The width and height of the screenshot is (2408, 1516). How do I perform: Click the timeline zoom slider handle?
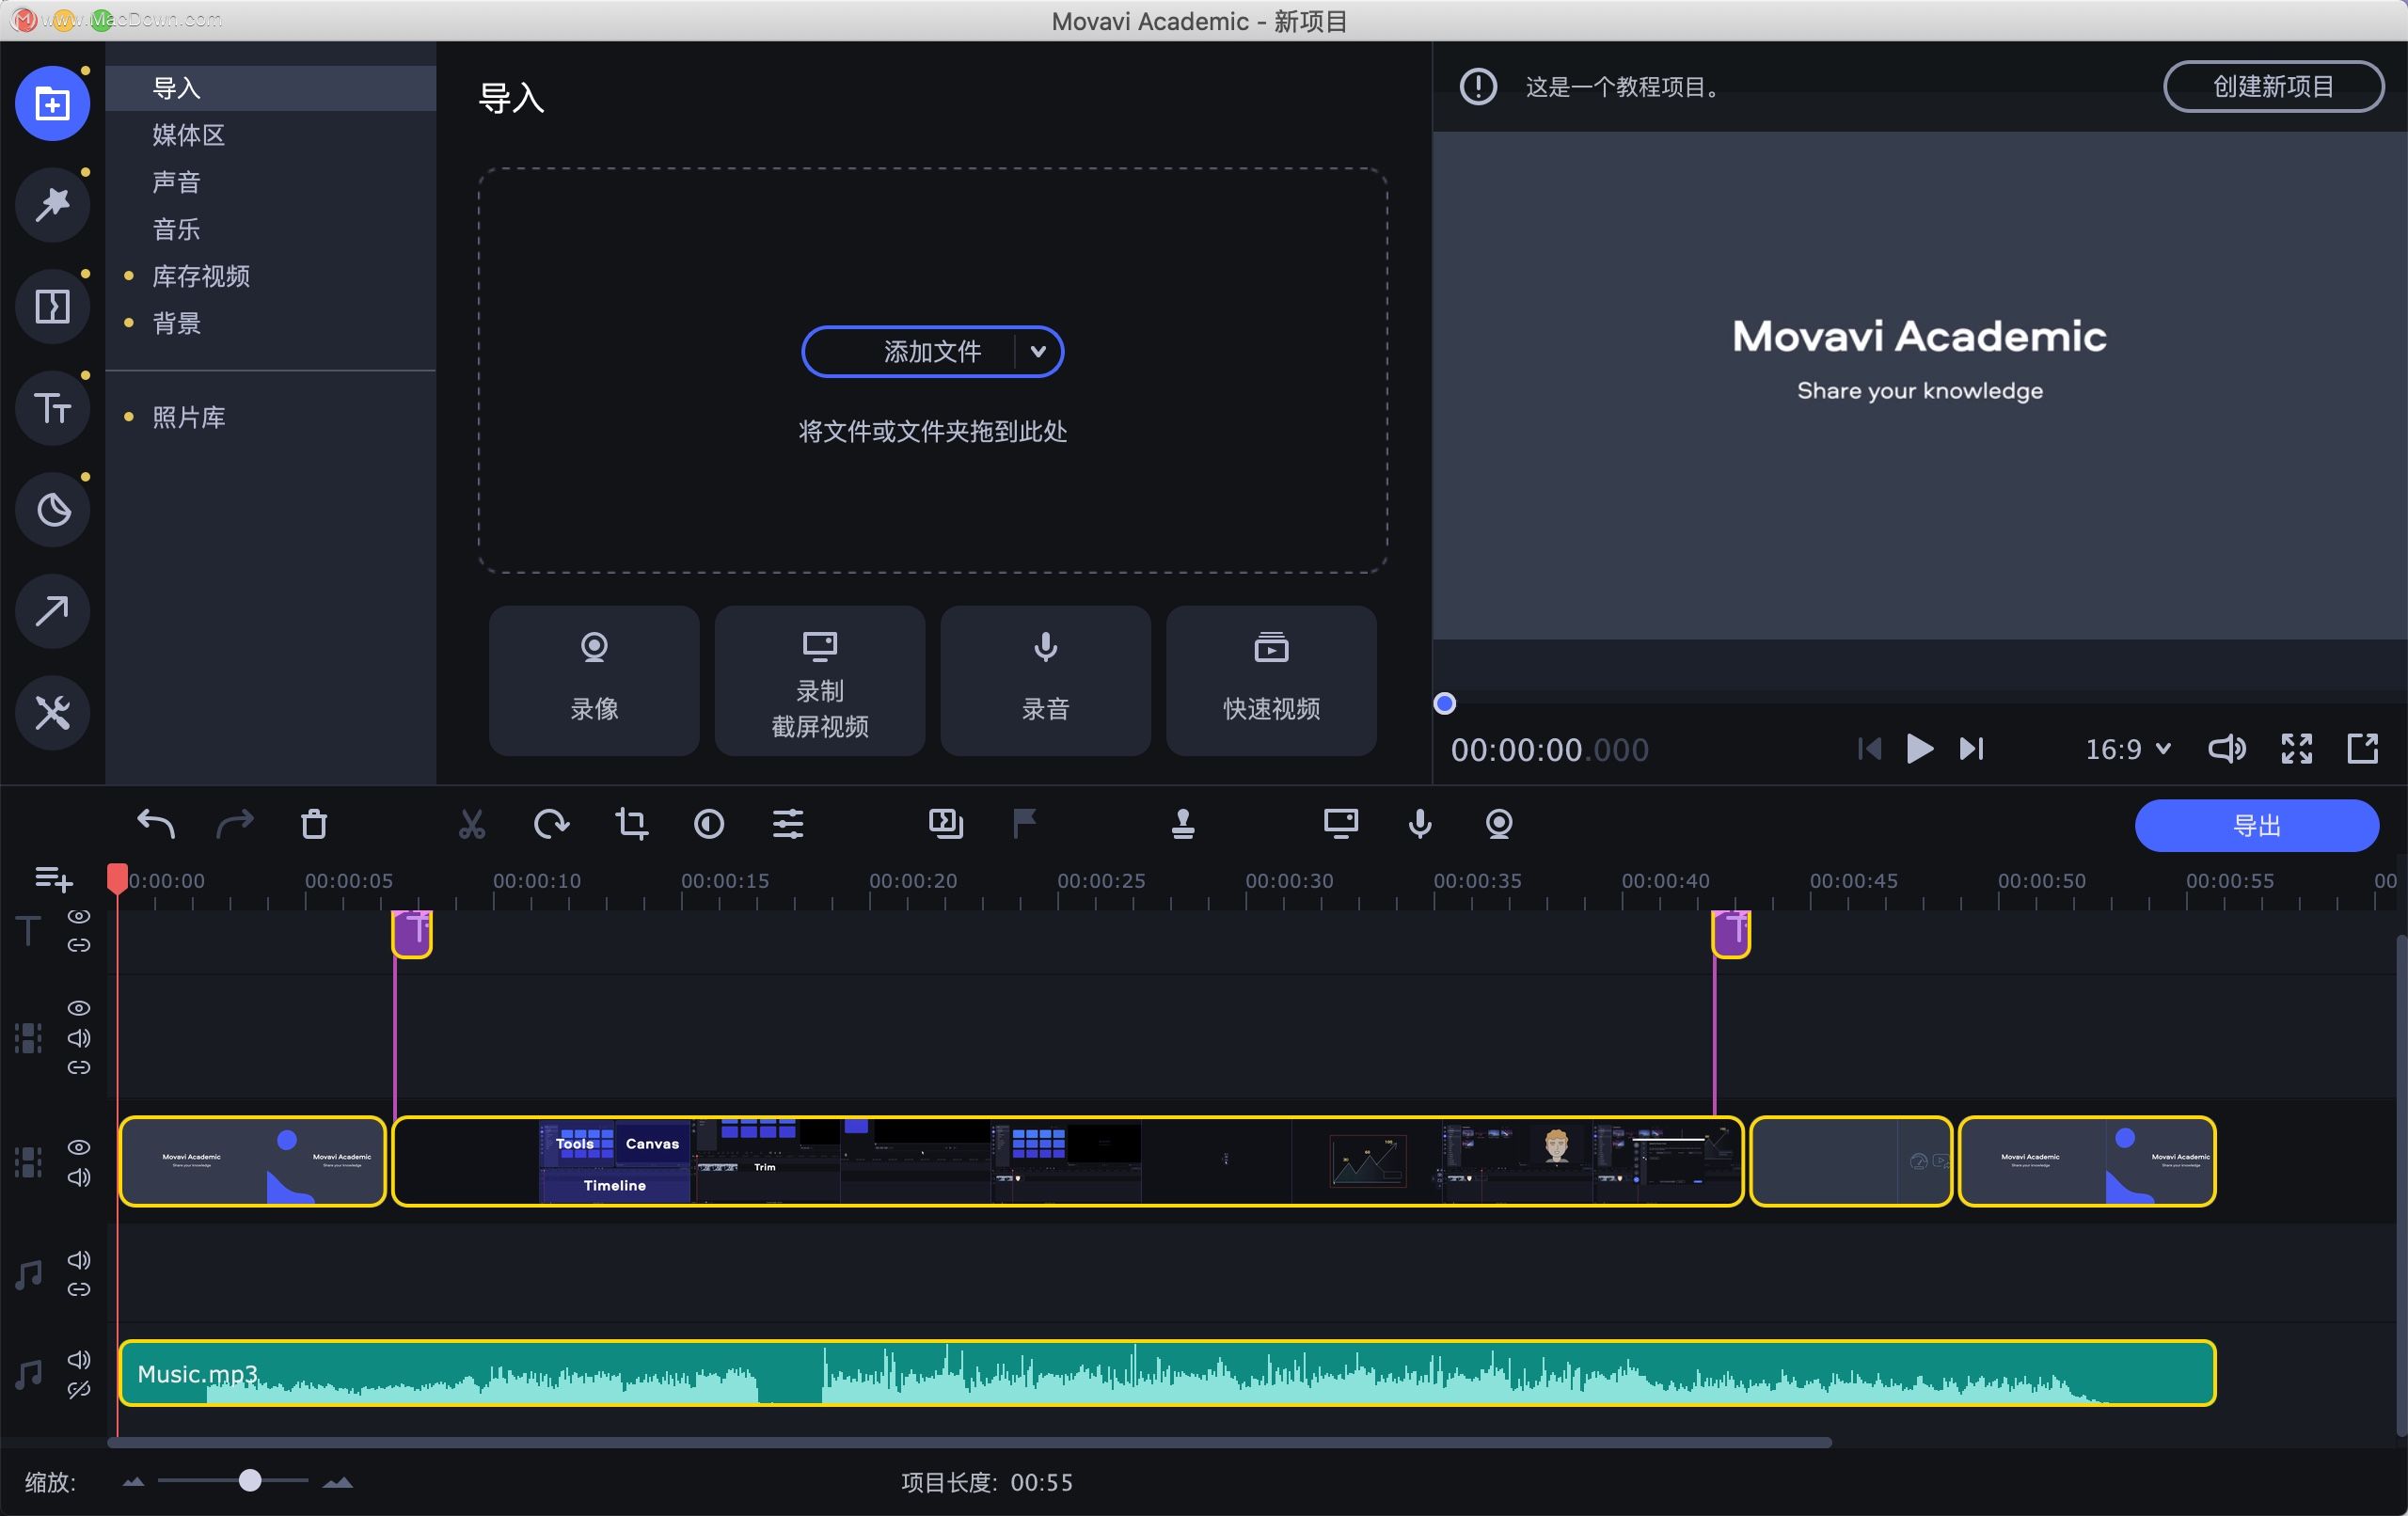[250, 1481]
